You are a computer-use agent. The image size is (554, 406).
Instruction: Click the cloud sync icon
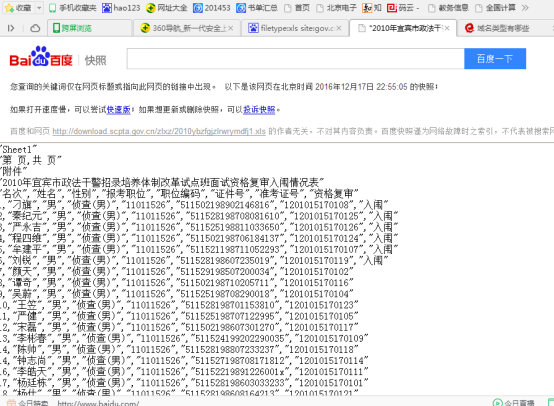coord(35,28)
